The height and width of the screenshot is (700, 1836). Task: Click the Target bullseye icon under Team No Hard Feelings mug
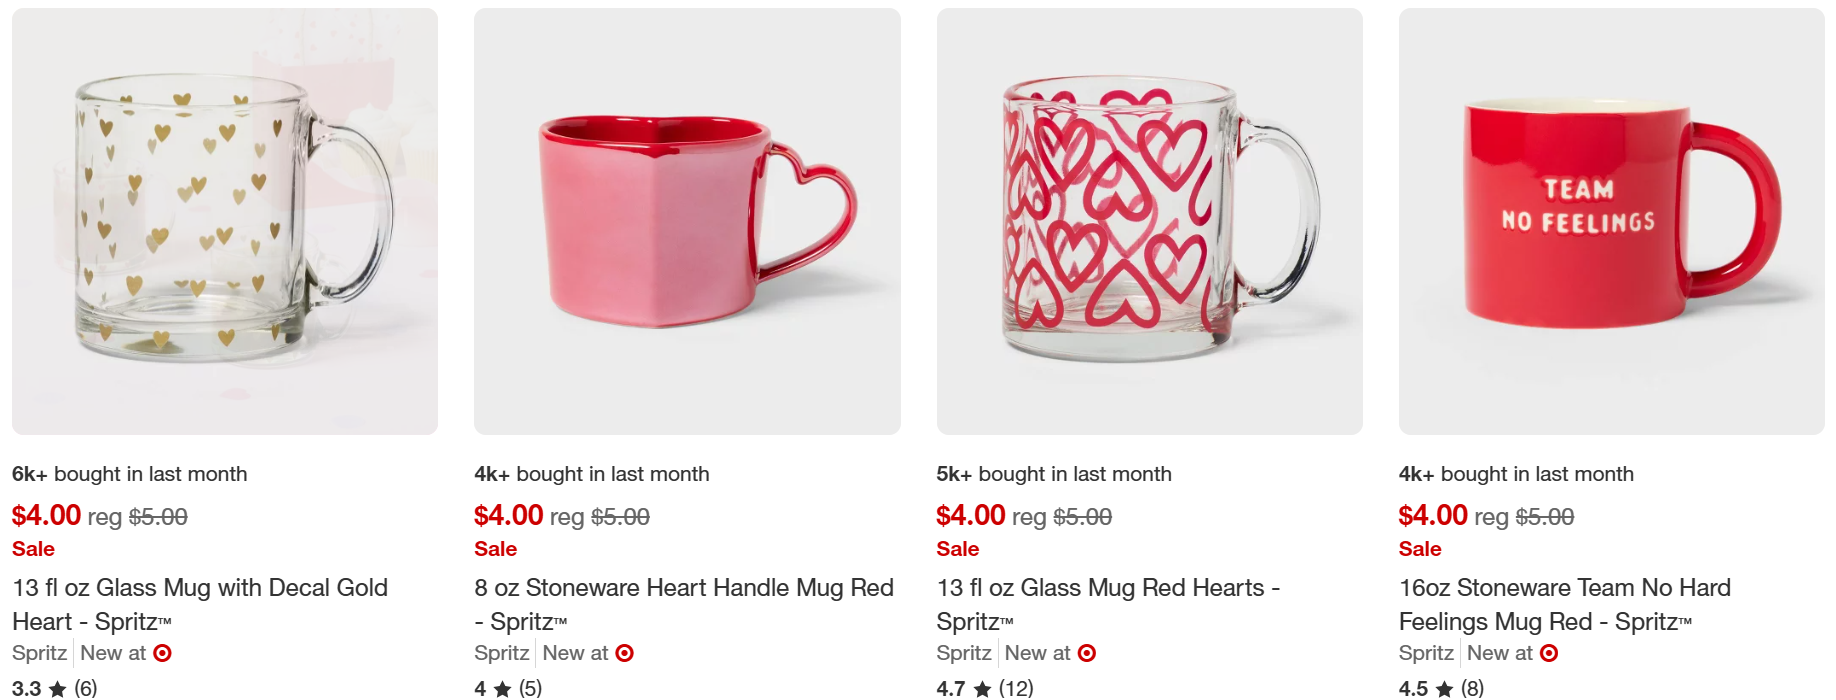(1549, 653)
